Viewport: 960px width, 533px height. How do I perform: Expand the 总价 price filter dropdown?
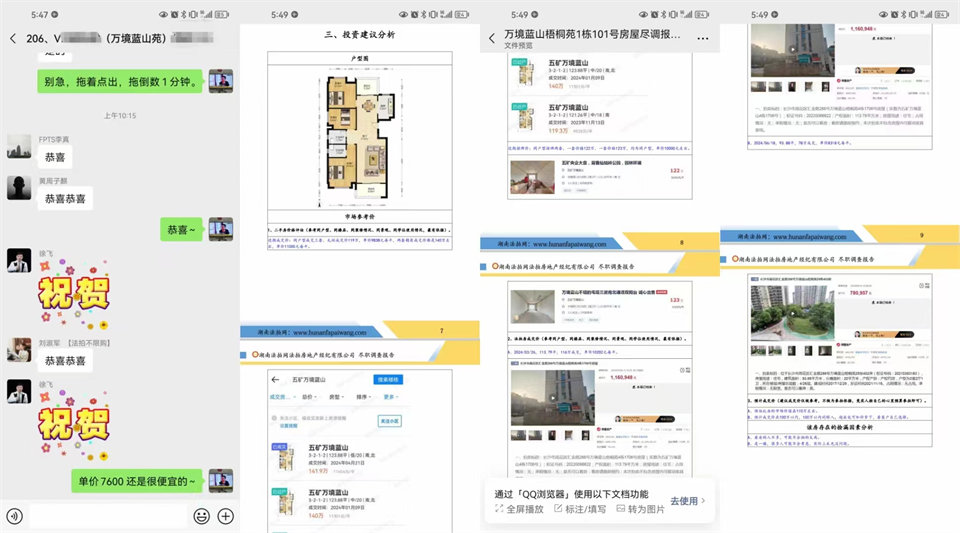[x=310, y=397]
